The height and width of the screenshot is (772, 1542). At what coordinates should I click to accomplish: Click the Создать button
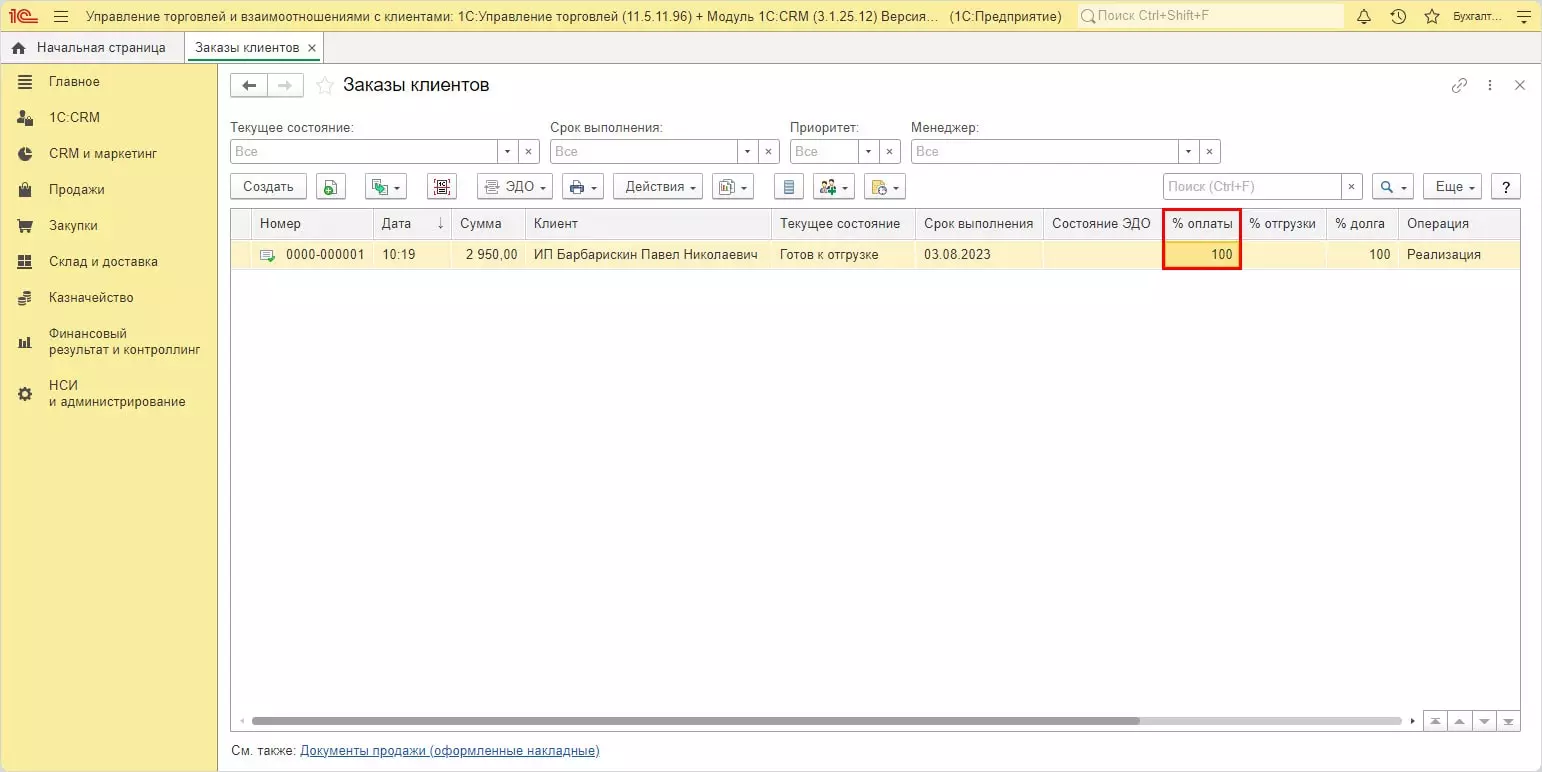[x=268, y=187]
